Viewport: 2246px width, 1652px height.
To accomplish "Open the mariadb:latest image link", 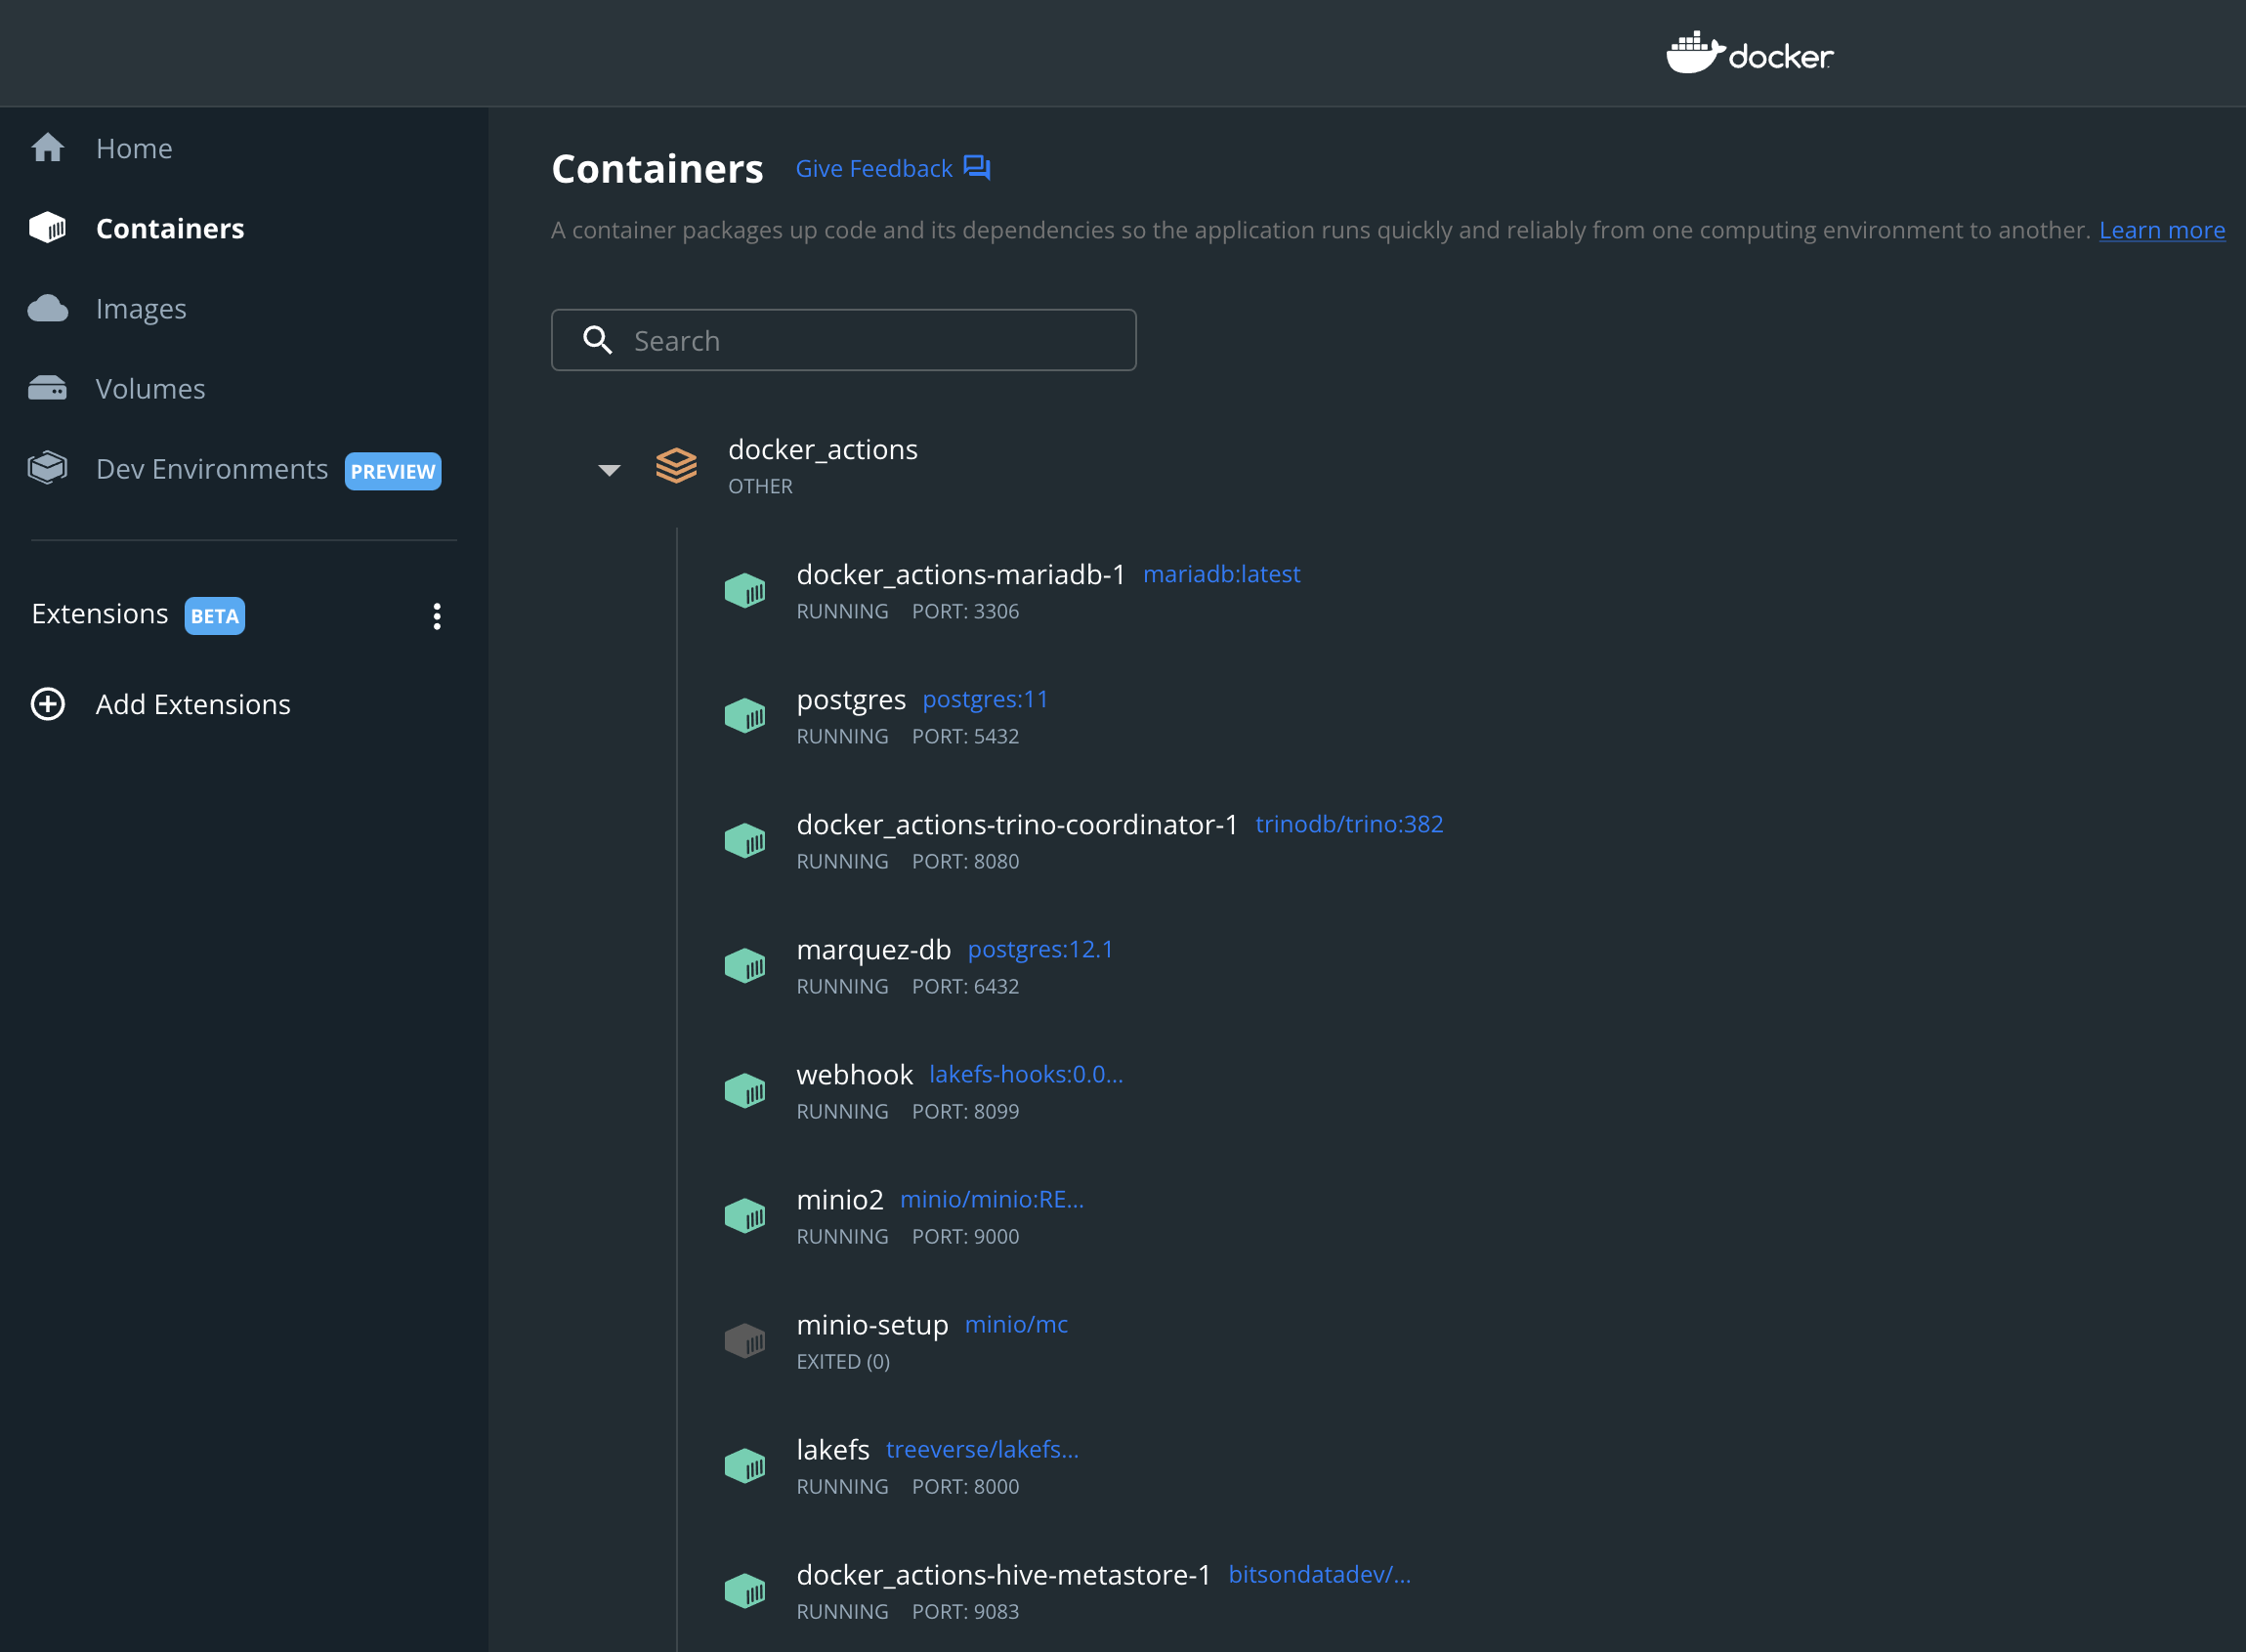I will coord(1221,574).
